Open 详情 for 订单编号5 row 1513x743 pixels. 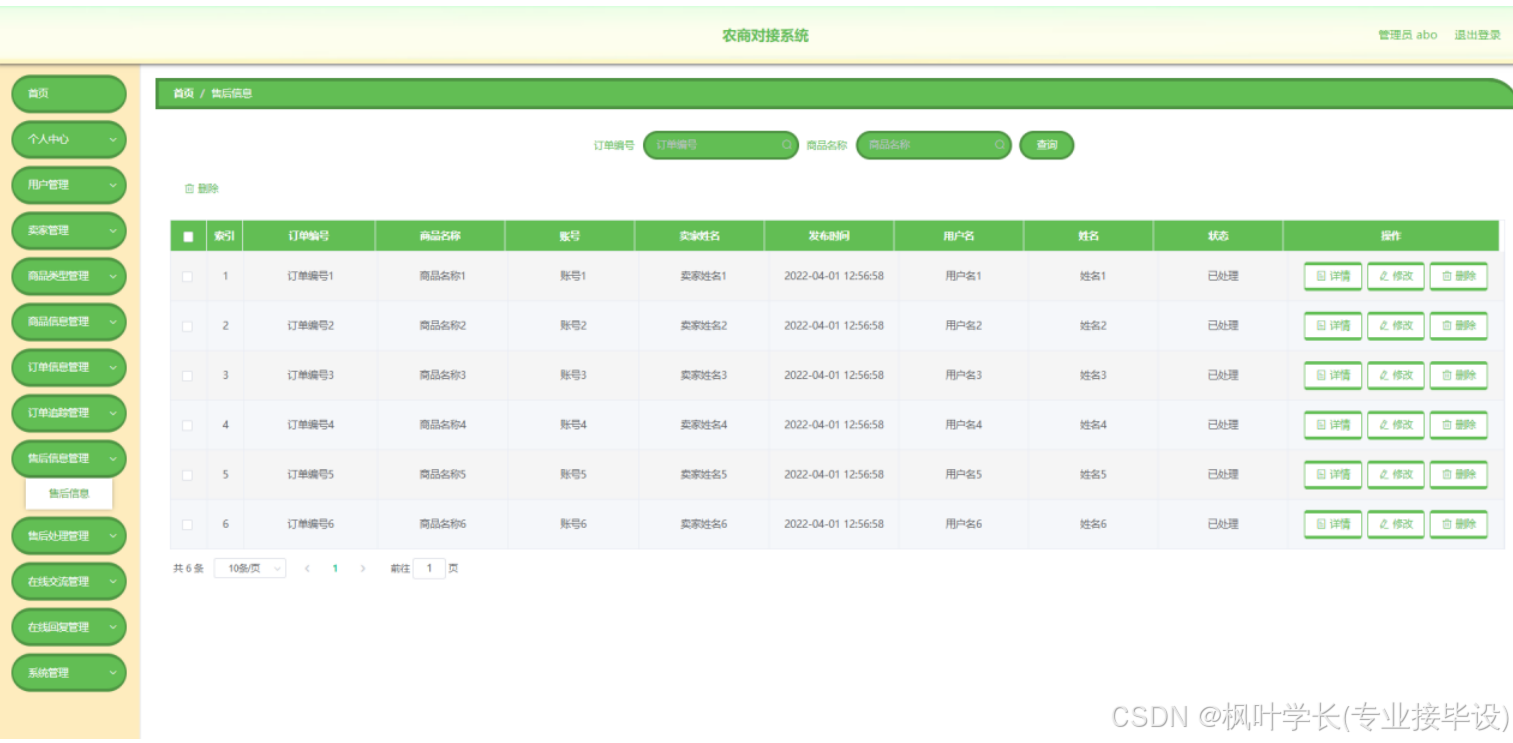[1333, 474]
